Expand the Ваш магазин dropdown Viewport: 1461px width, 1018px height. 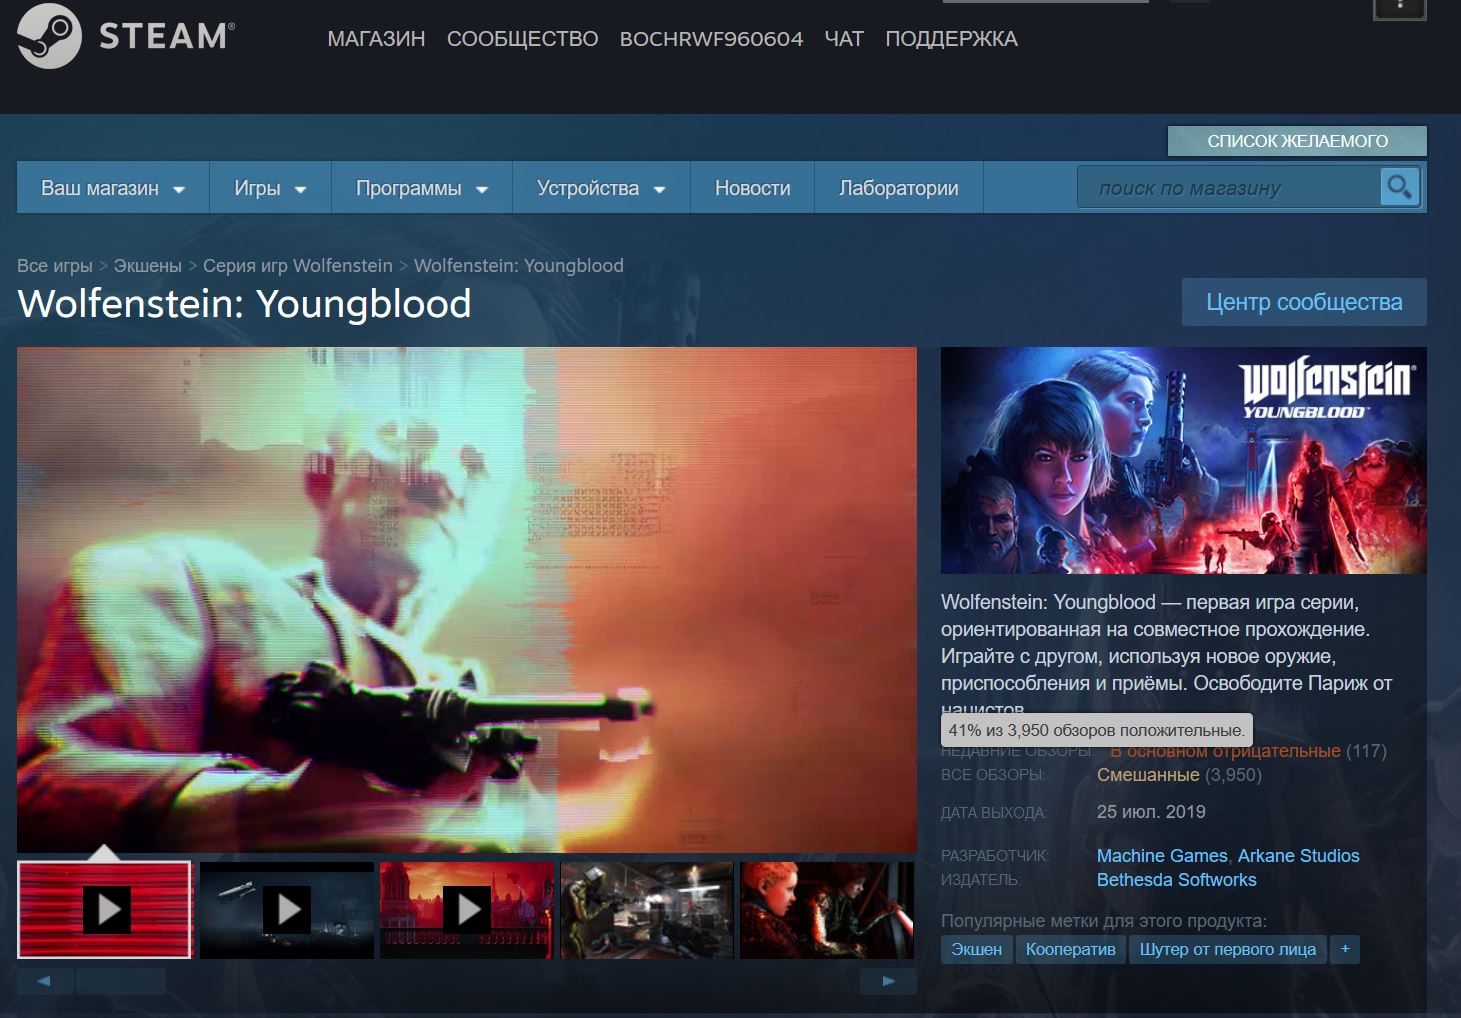tap(113, 188)
